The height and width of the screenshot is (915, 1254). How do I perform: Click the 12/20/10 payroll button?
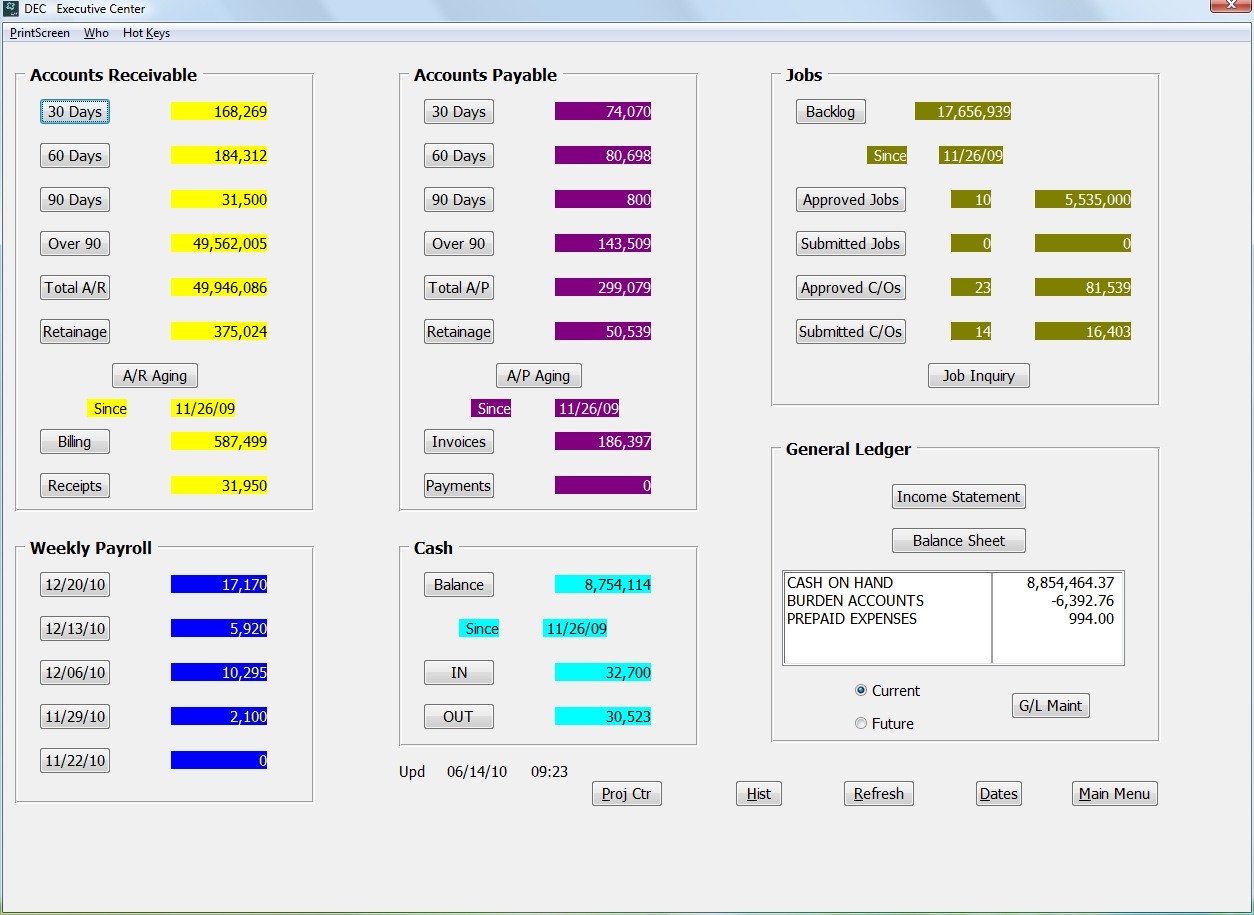(x=74, y=584)
